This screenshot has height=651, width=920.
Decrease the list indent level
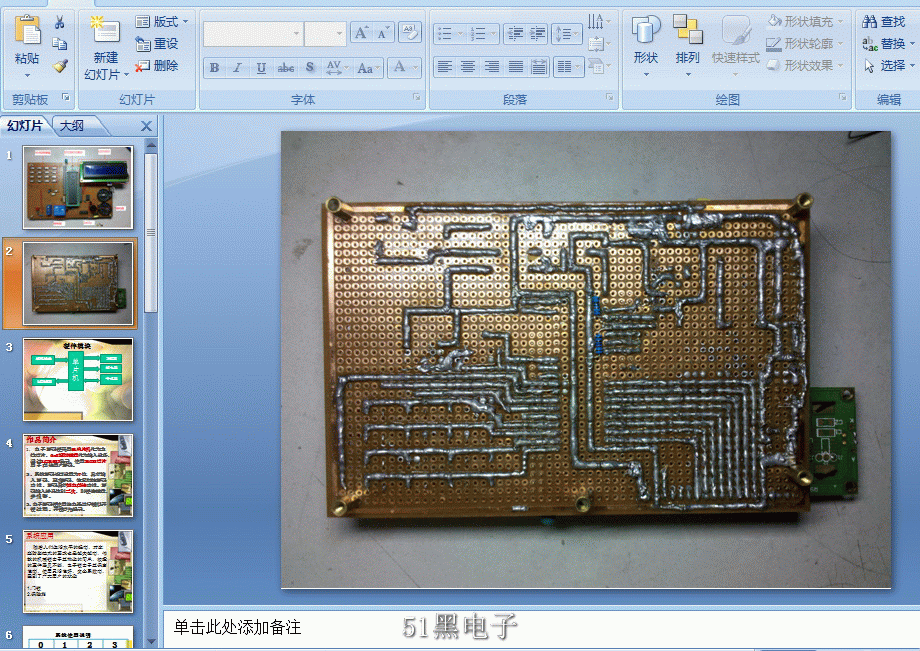coord(515,34)
